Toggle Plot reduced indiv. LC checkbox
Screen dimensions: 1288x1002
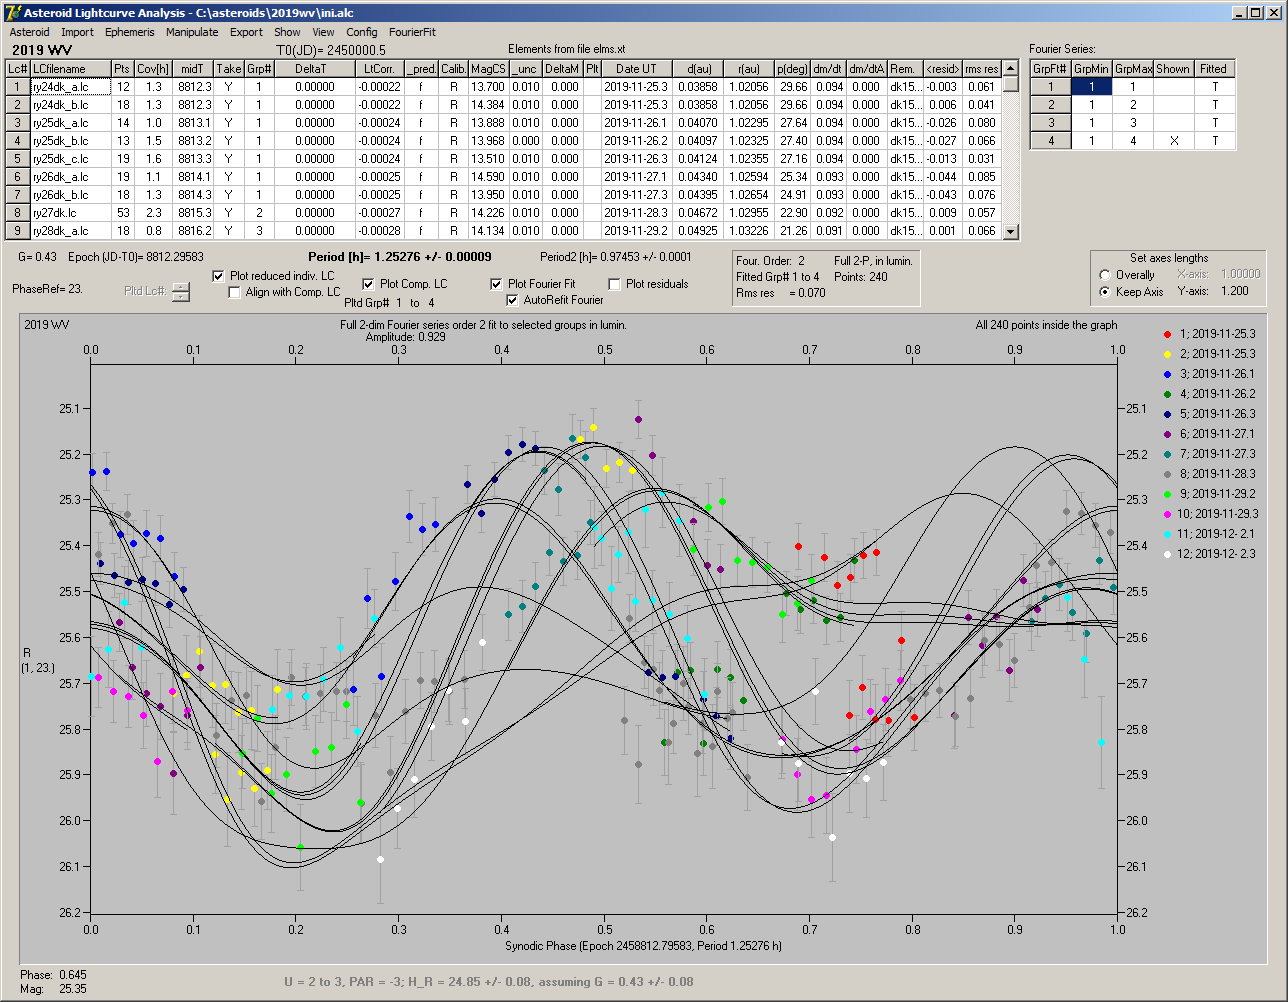219,275
